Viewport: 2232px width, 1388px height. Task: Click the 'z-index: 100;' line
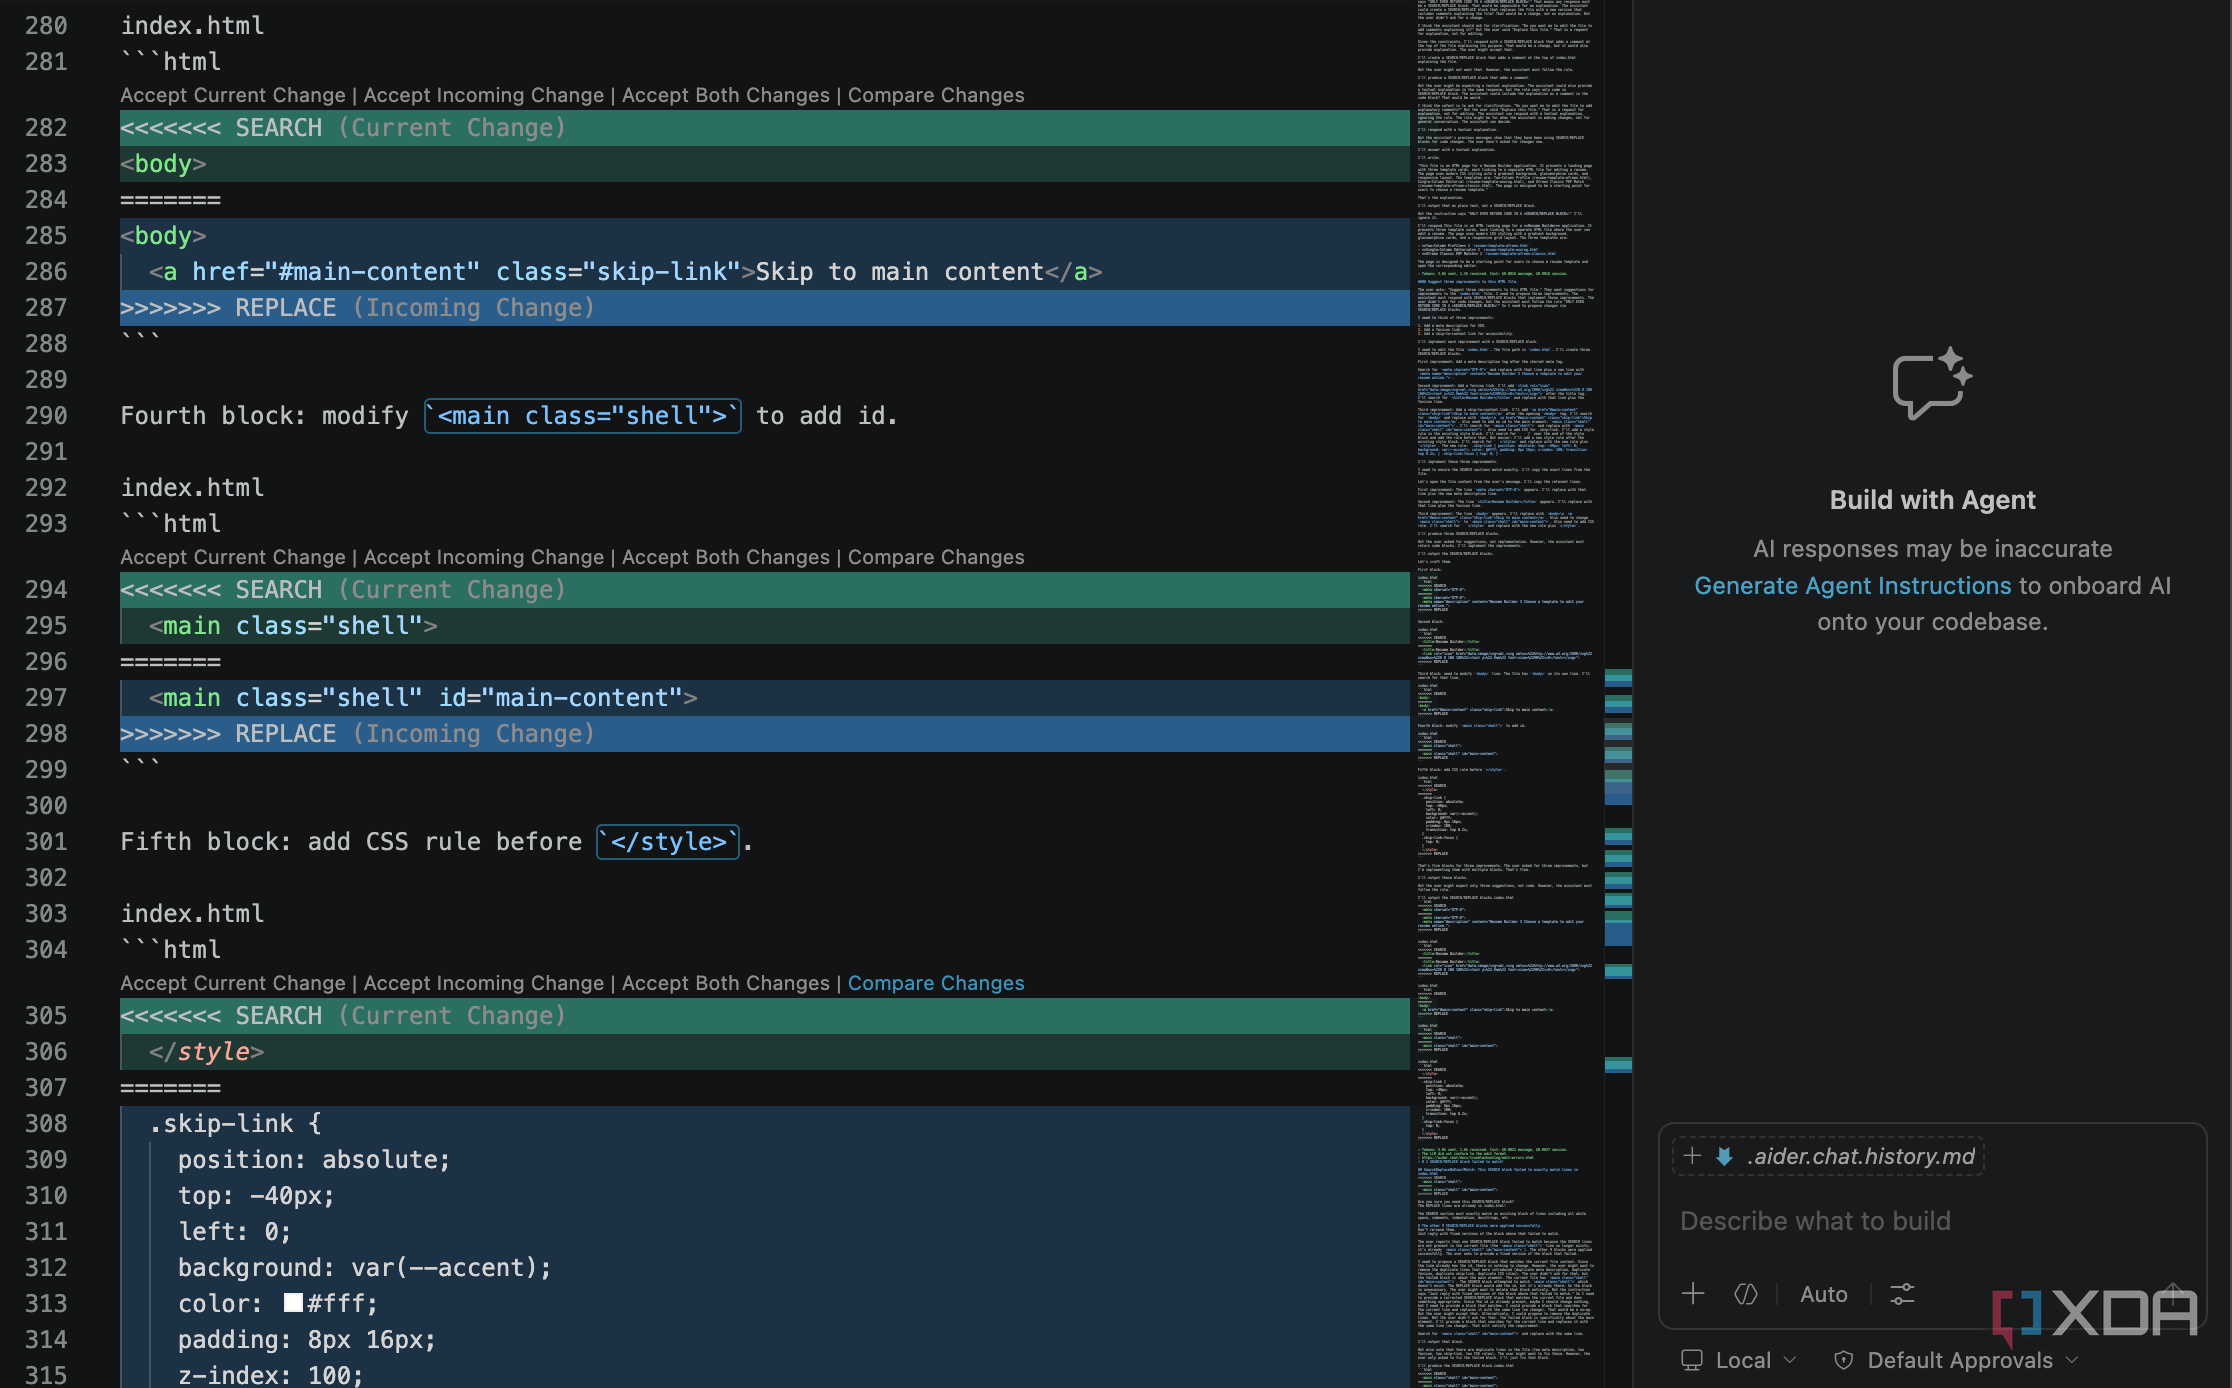coord(270,1376)
